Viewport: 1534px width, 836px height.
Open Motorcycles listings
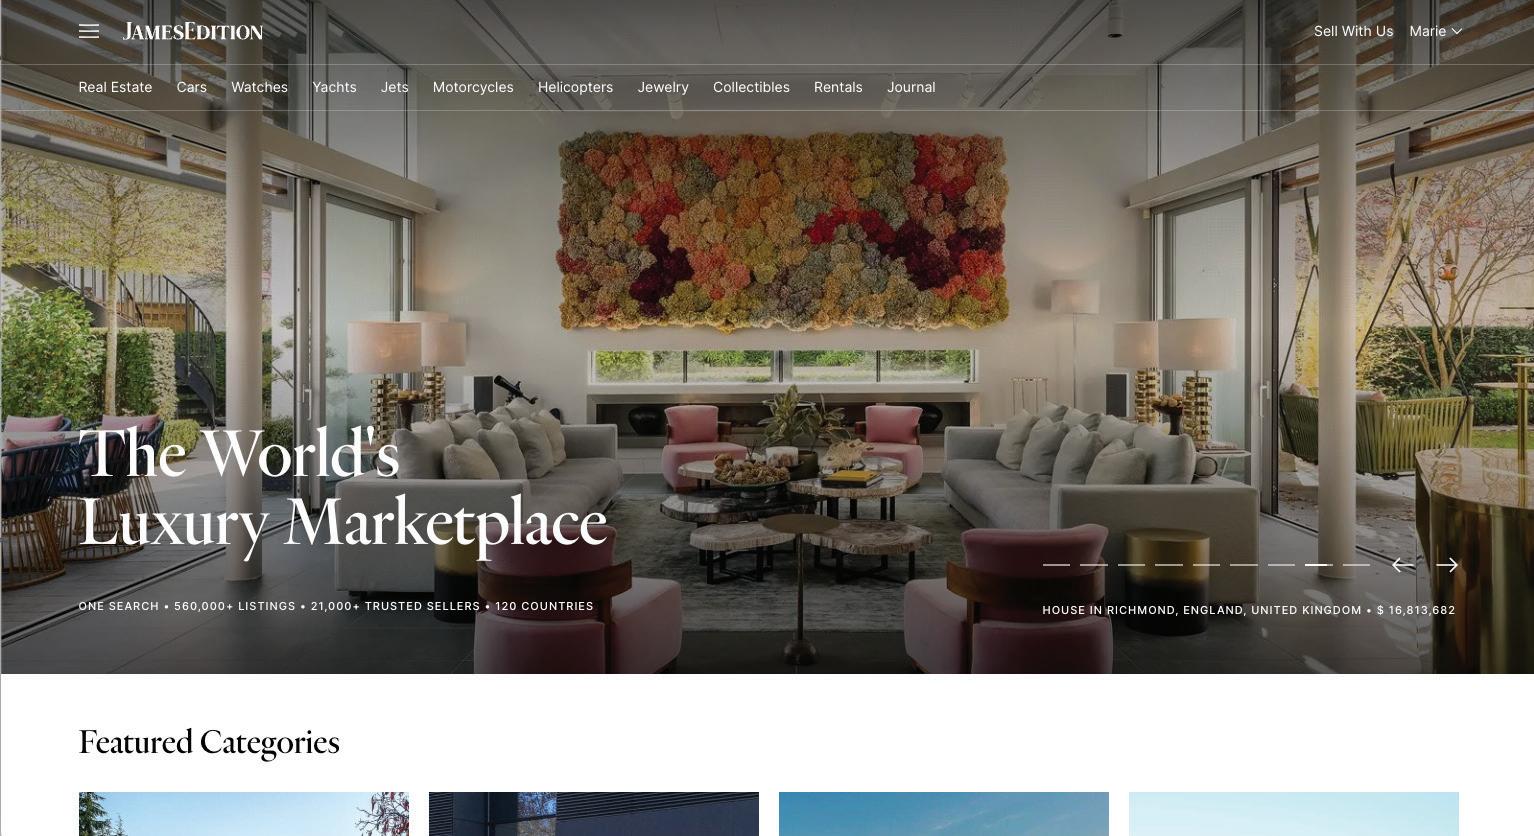point(473,87)
